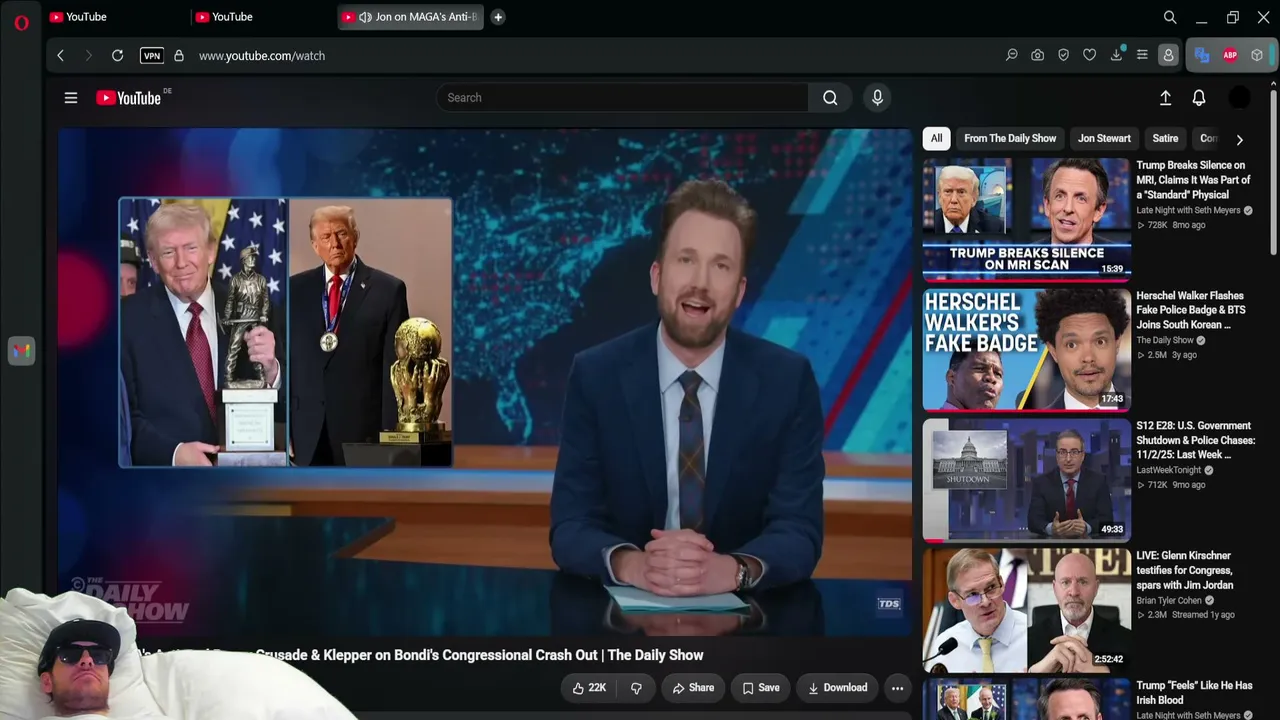
Task: Open the Opera main menu logo
Action: click(21, 22)
